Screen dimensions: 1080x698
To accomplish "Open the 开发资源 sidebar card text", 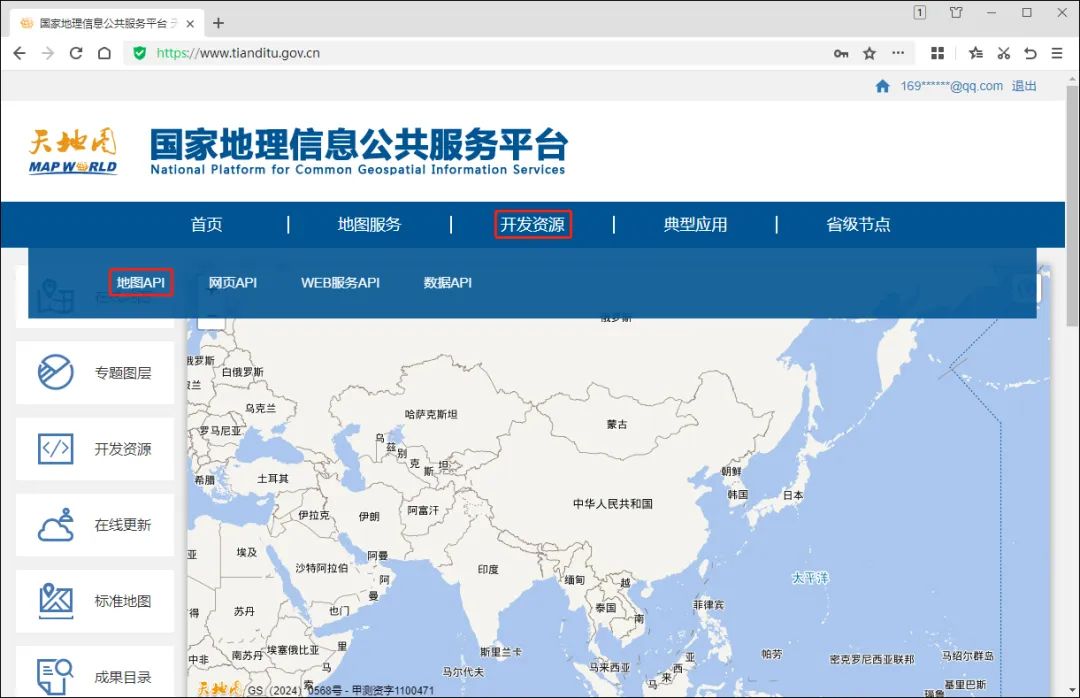I will pos(123,449).
